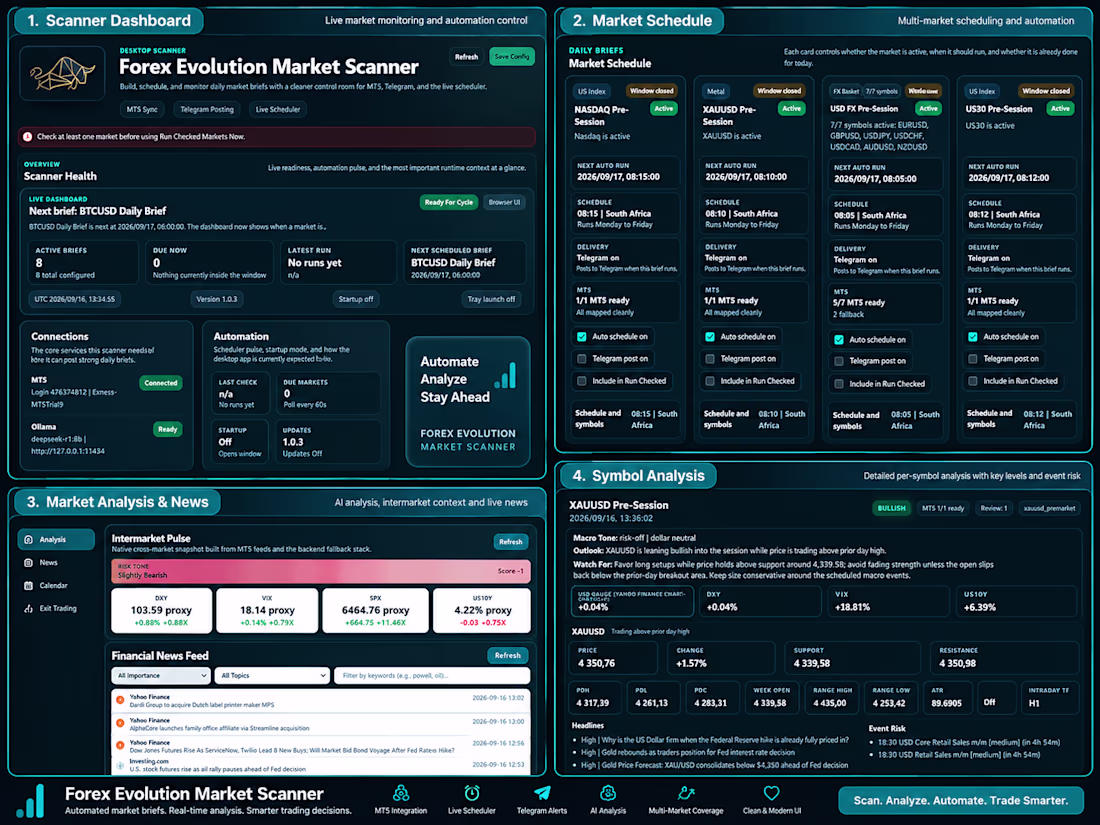Click Scan. Analyze. Automate. Trade Smarter. banner
The image size is (1100, 825).
click(960, 800)
